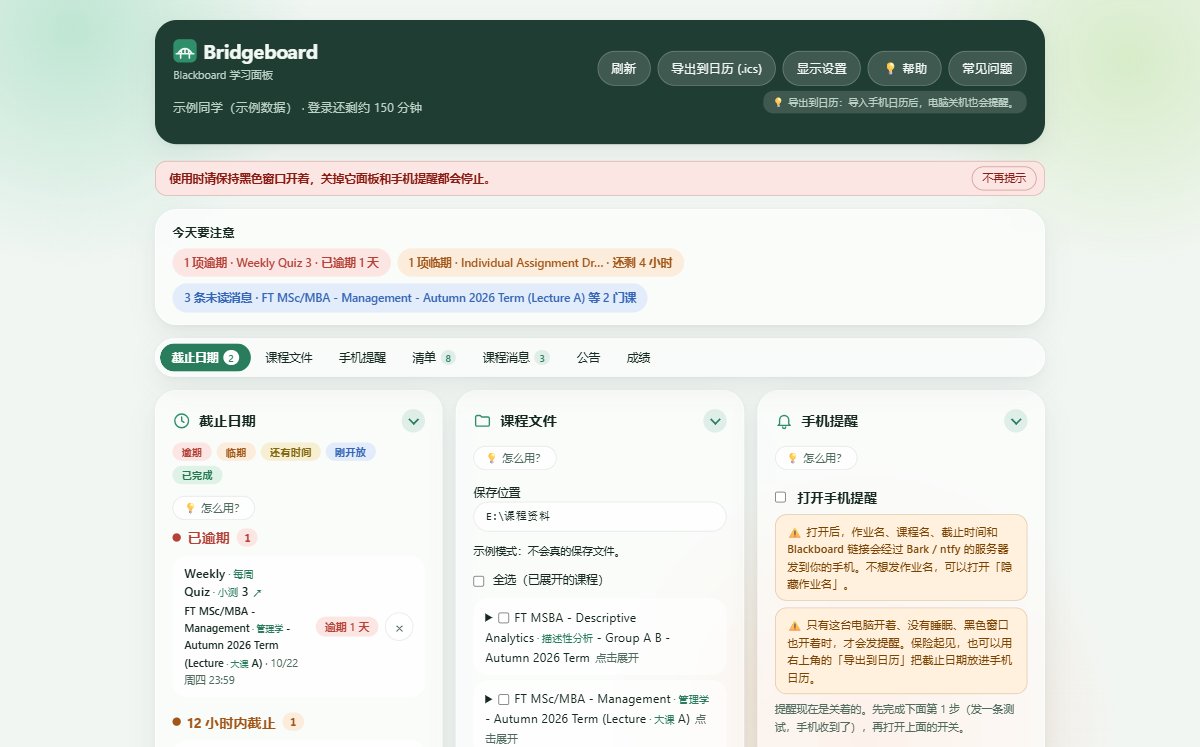Expand the FT MSBA Descriptive Analytics course triangle
1200x747 pixels.
pyautogui.click(x=489, y=618)
